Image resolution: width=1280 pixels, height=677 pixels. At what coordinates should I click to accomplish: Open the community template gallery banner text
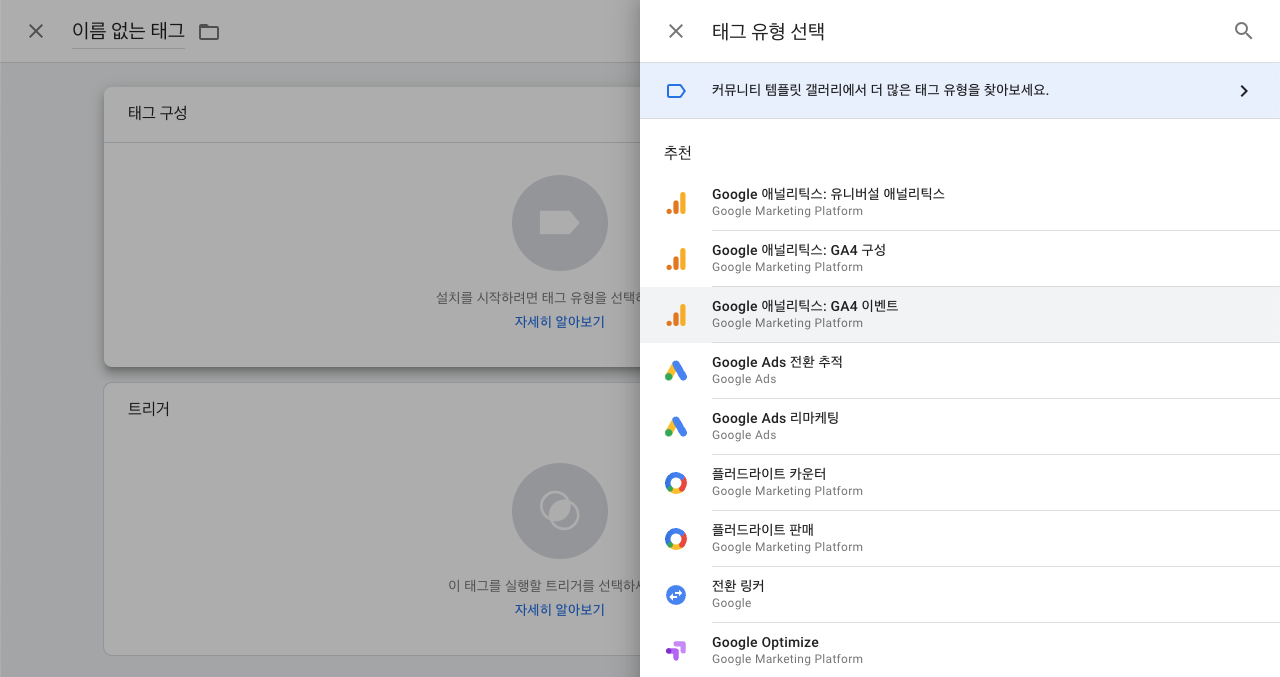pos(880,90)
